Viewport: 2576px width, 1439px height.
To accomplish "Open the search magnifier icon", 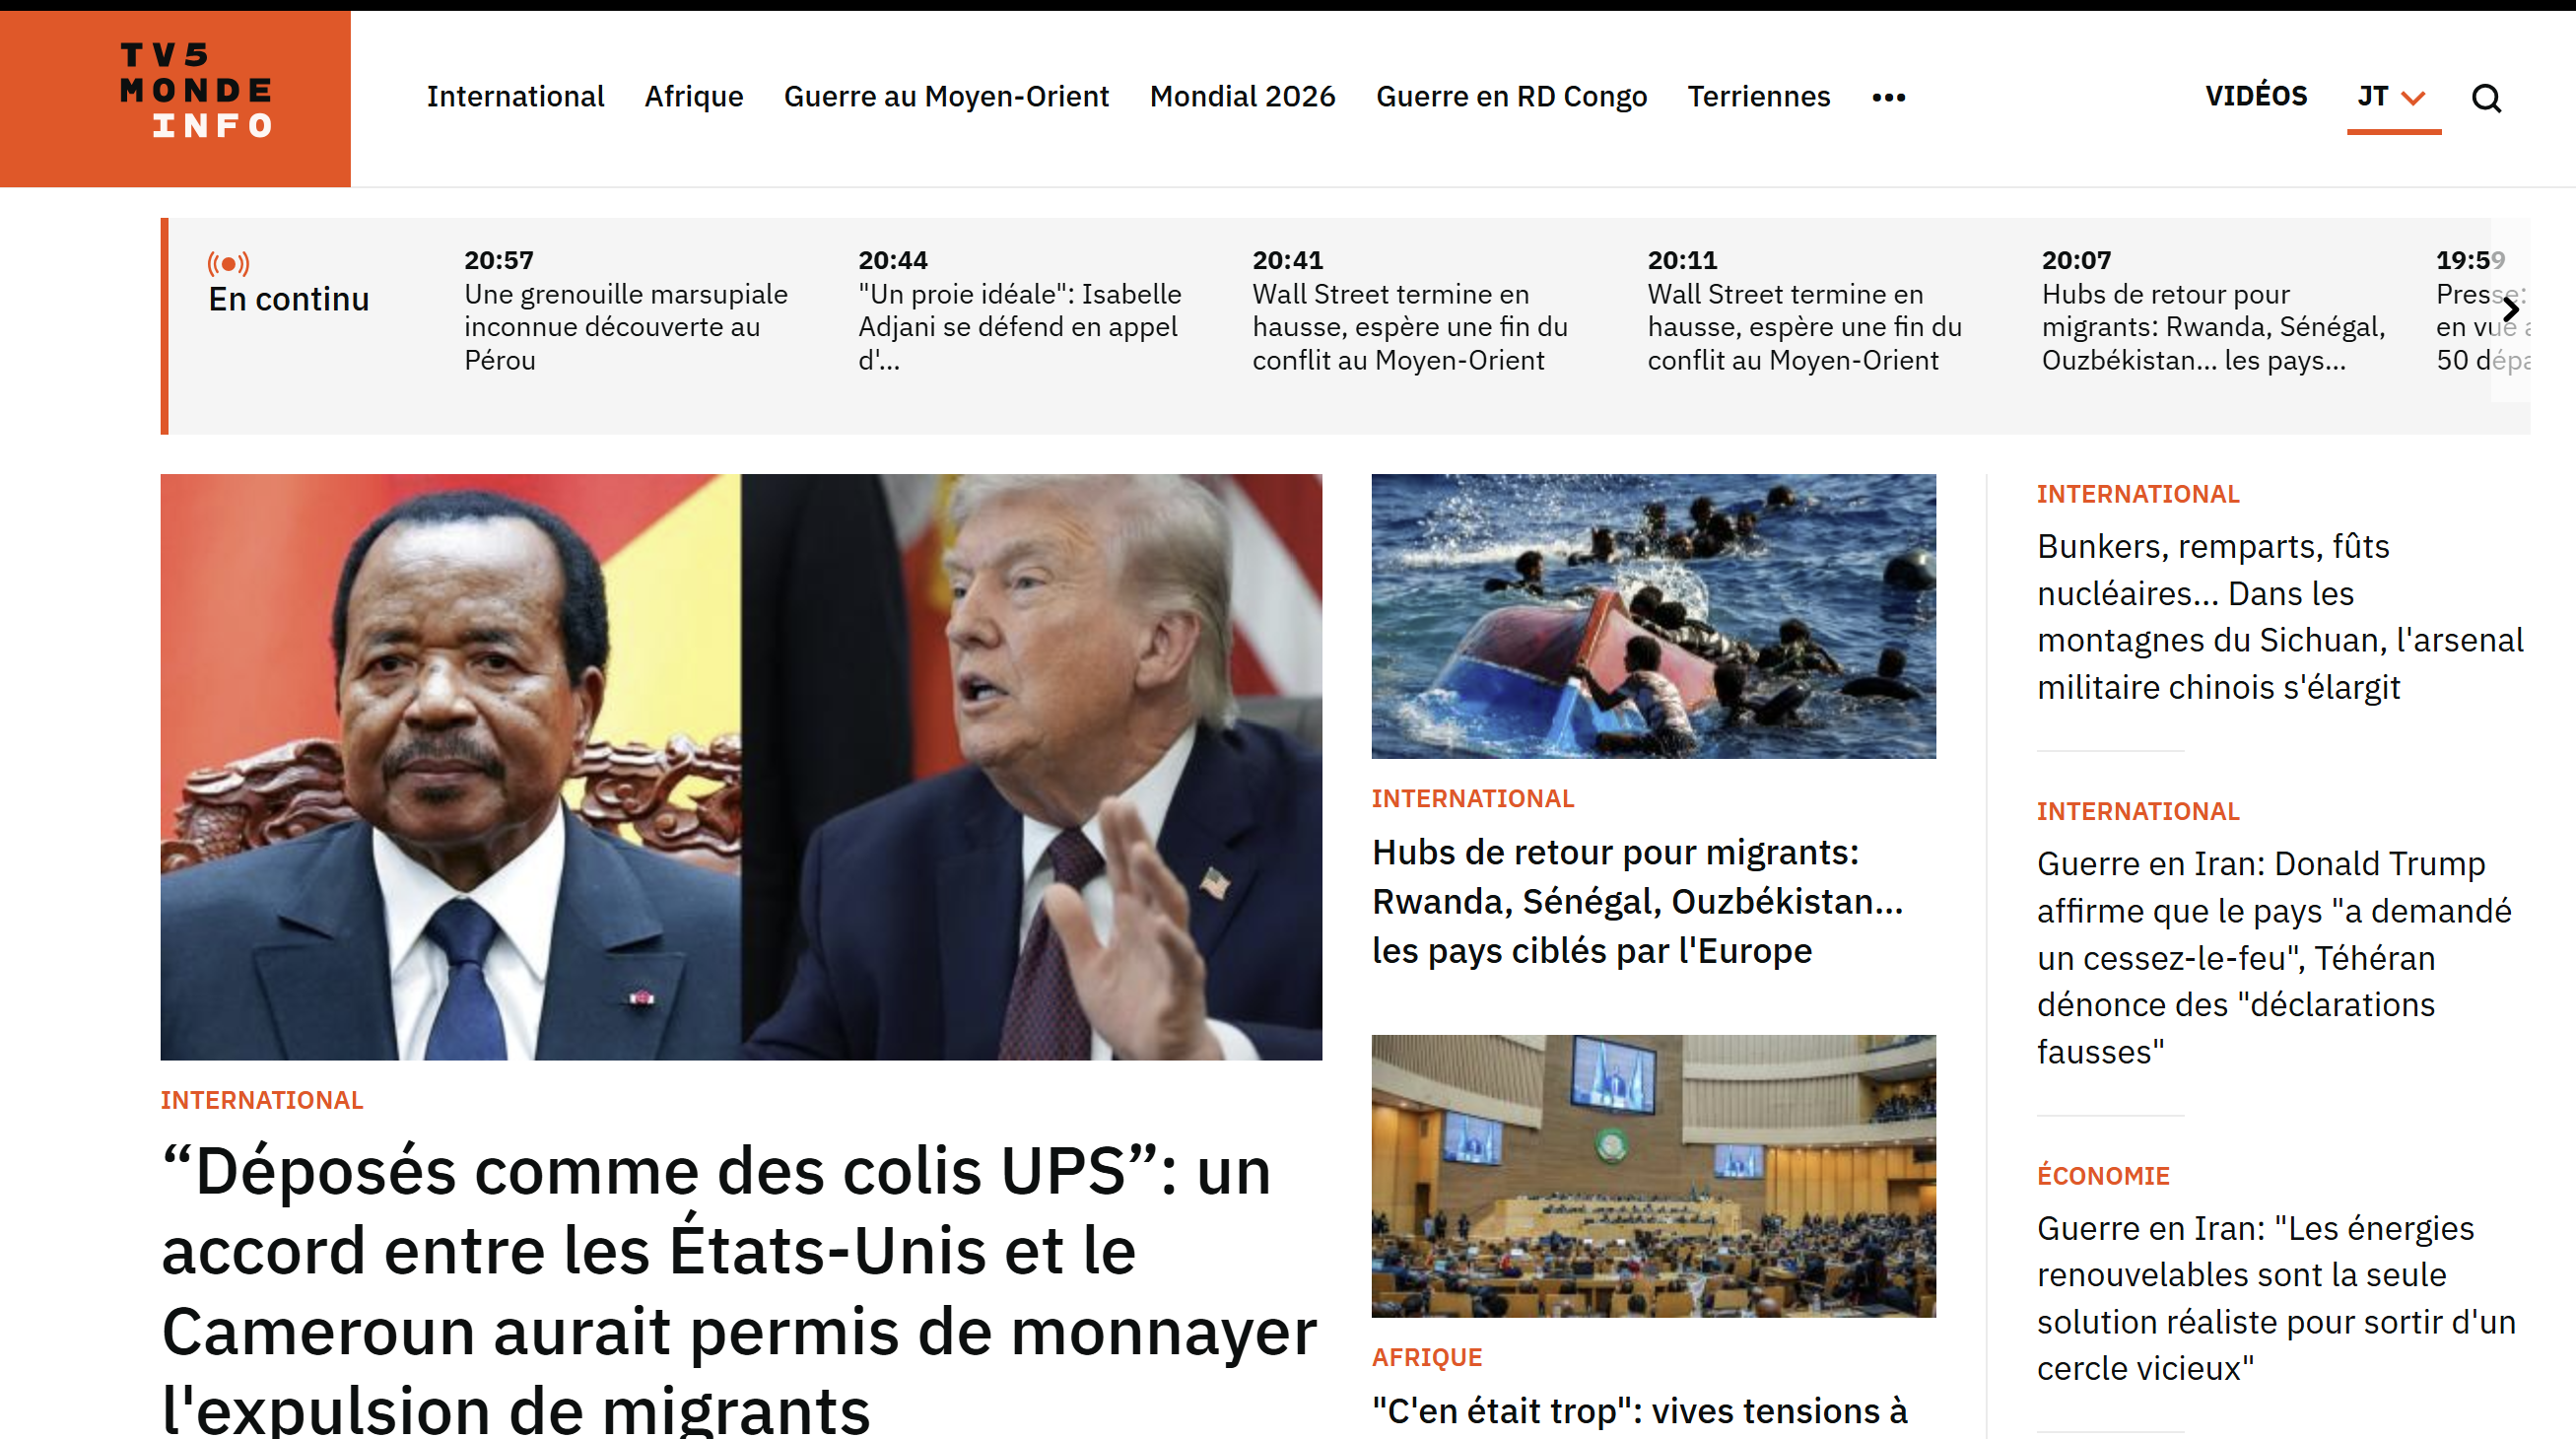I will pyautogui.click(x=2486, y=98).
